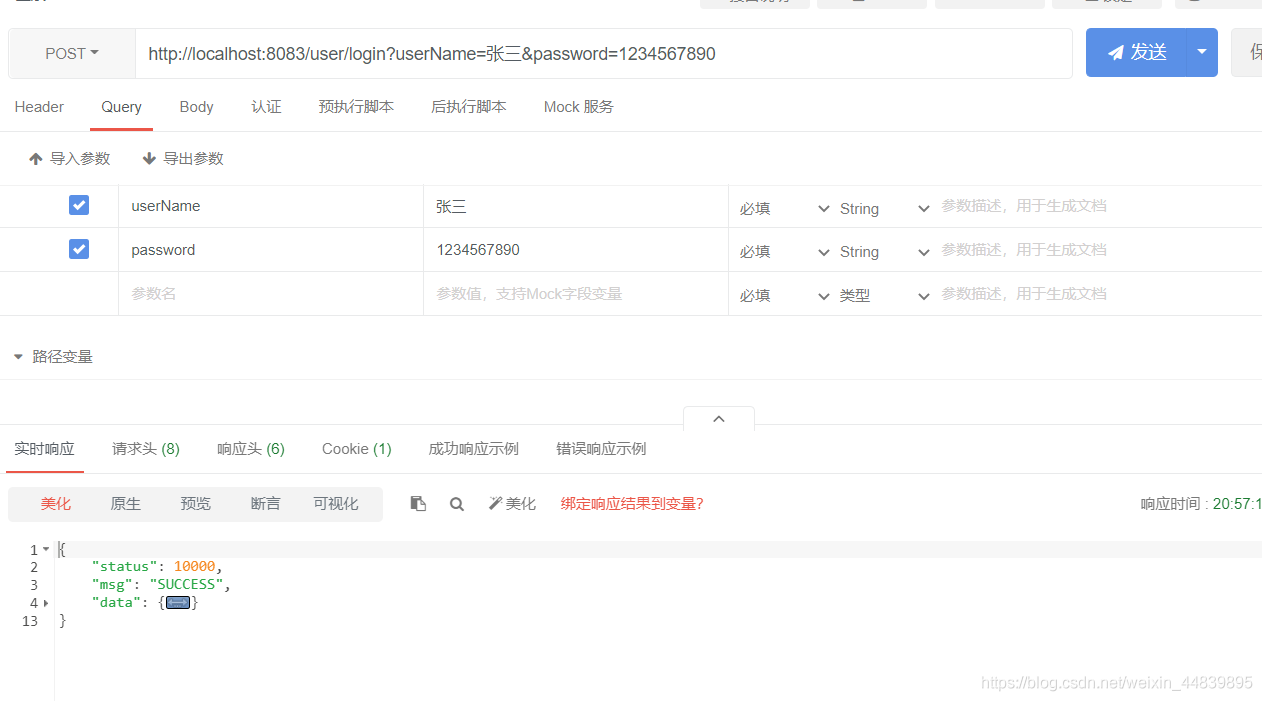Click the copy response icon
1262x701 pixels.
418,504
